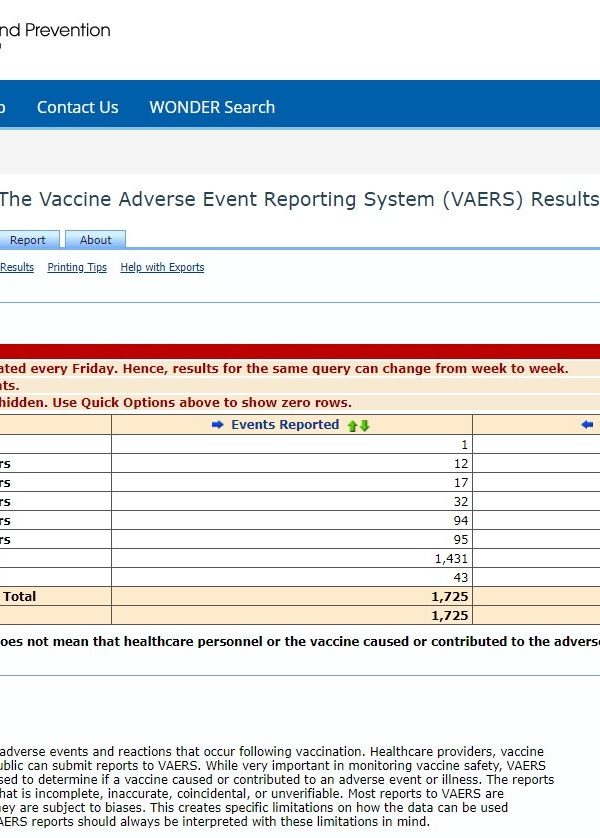The height and width of the screenshot is (838, 600).
Task: Click the VAERS Results page heading
Action: click(298, 199)
